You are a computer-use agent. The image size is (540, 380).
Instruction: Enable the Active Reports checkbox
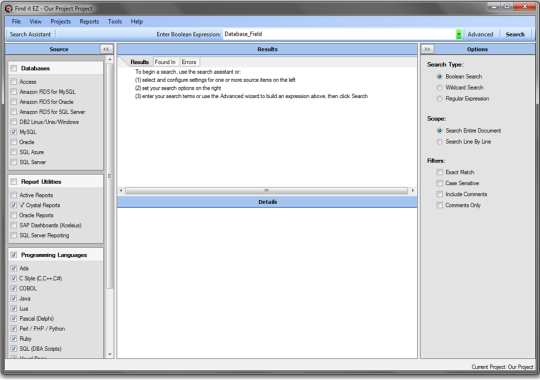point(13,195)
